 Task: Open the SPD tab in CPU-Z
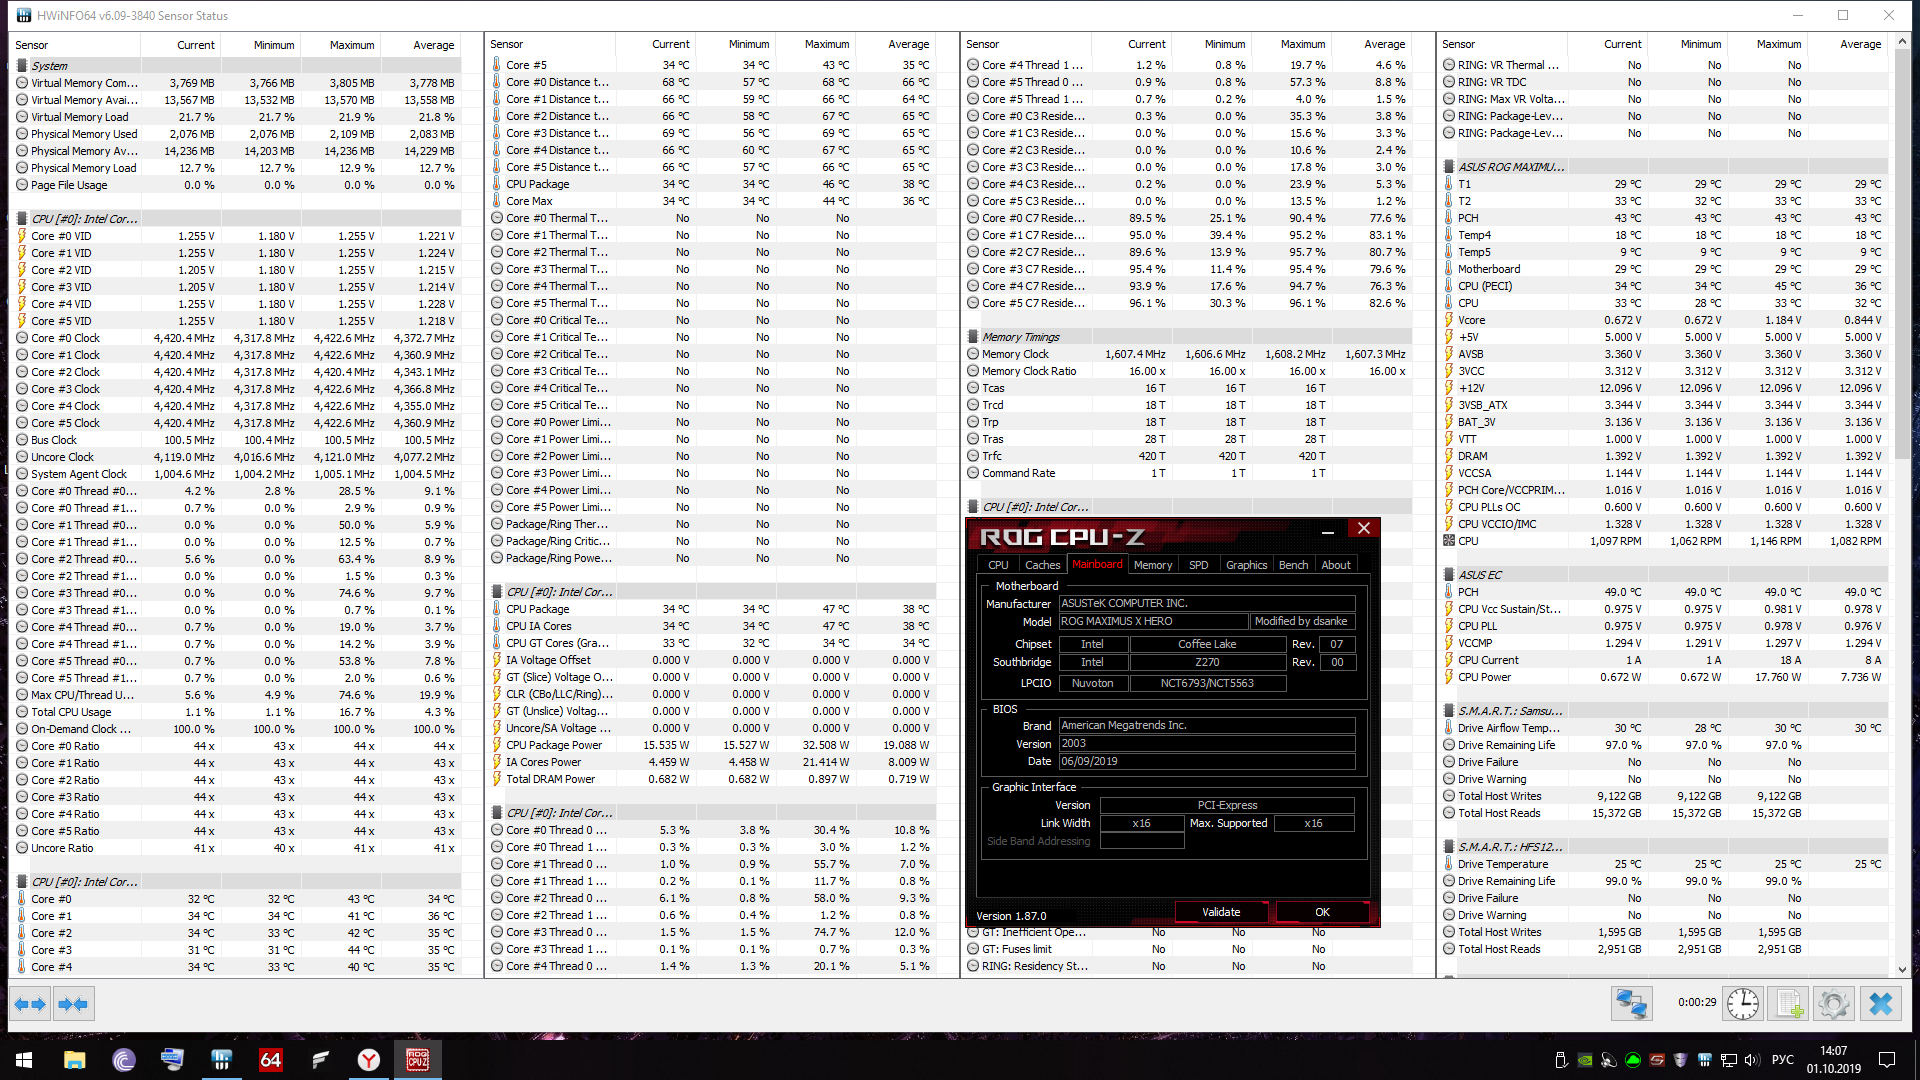click(x=1198, y=565)
